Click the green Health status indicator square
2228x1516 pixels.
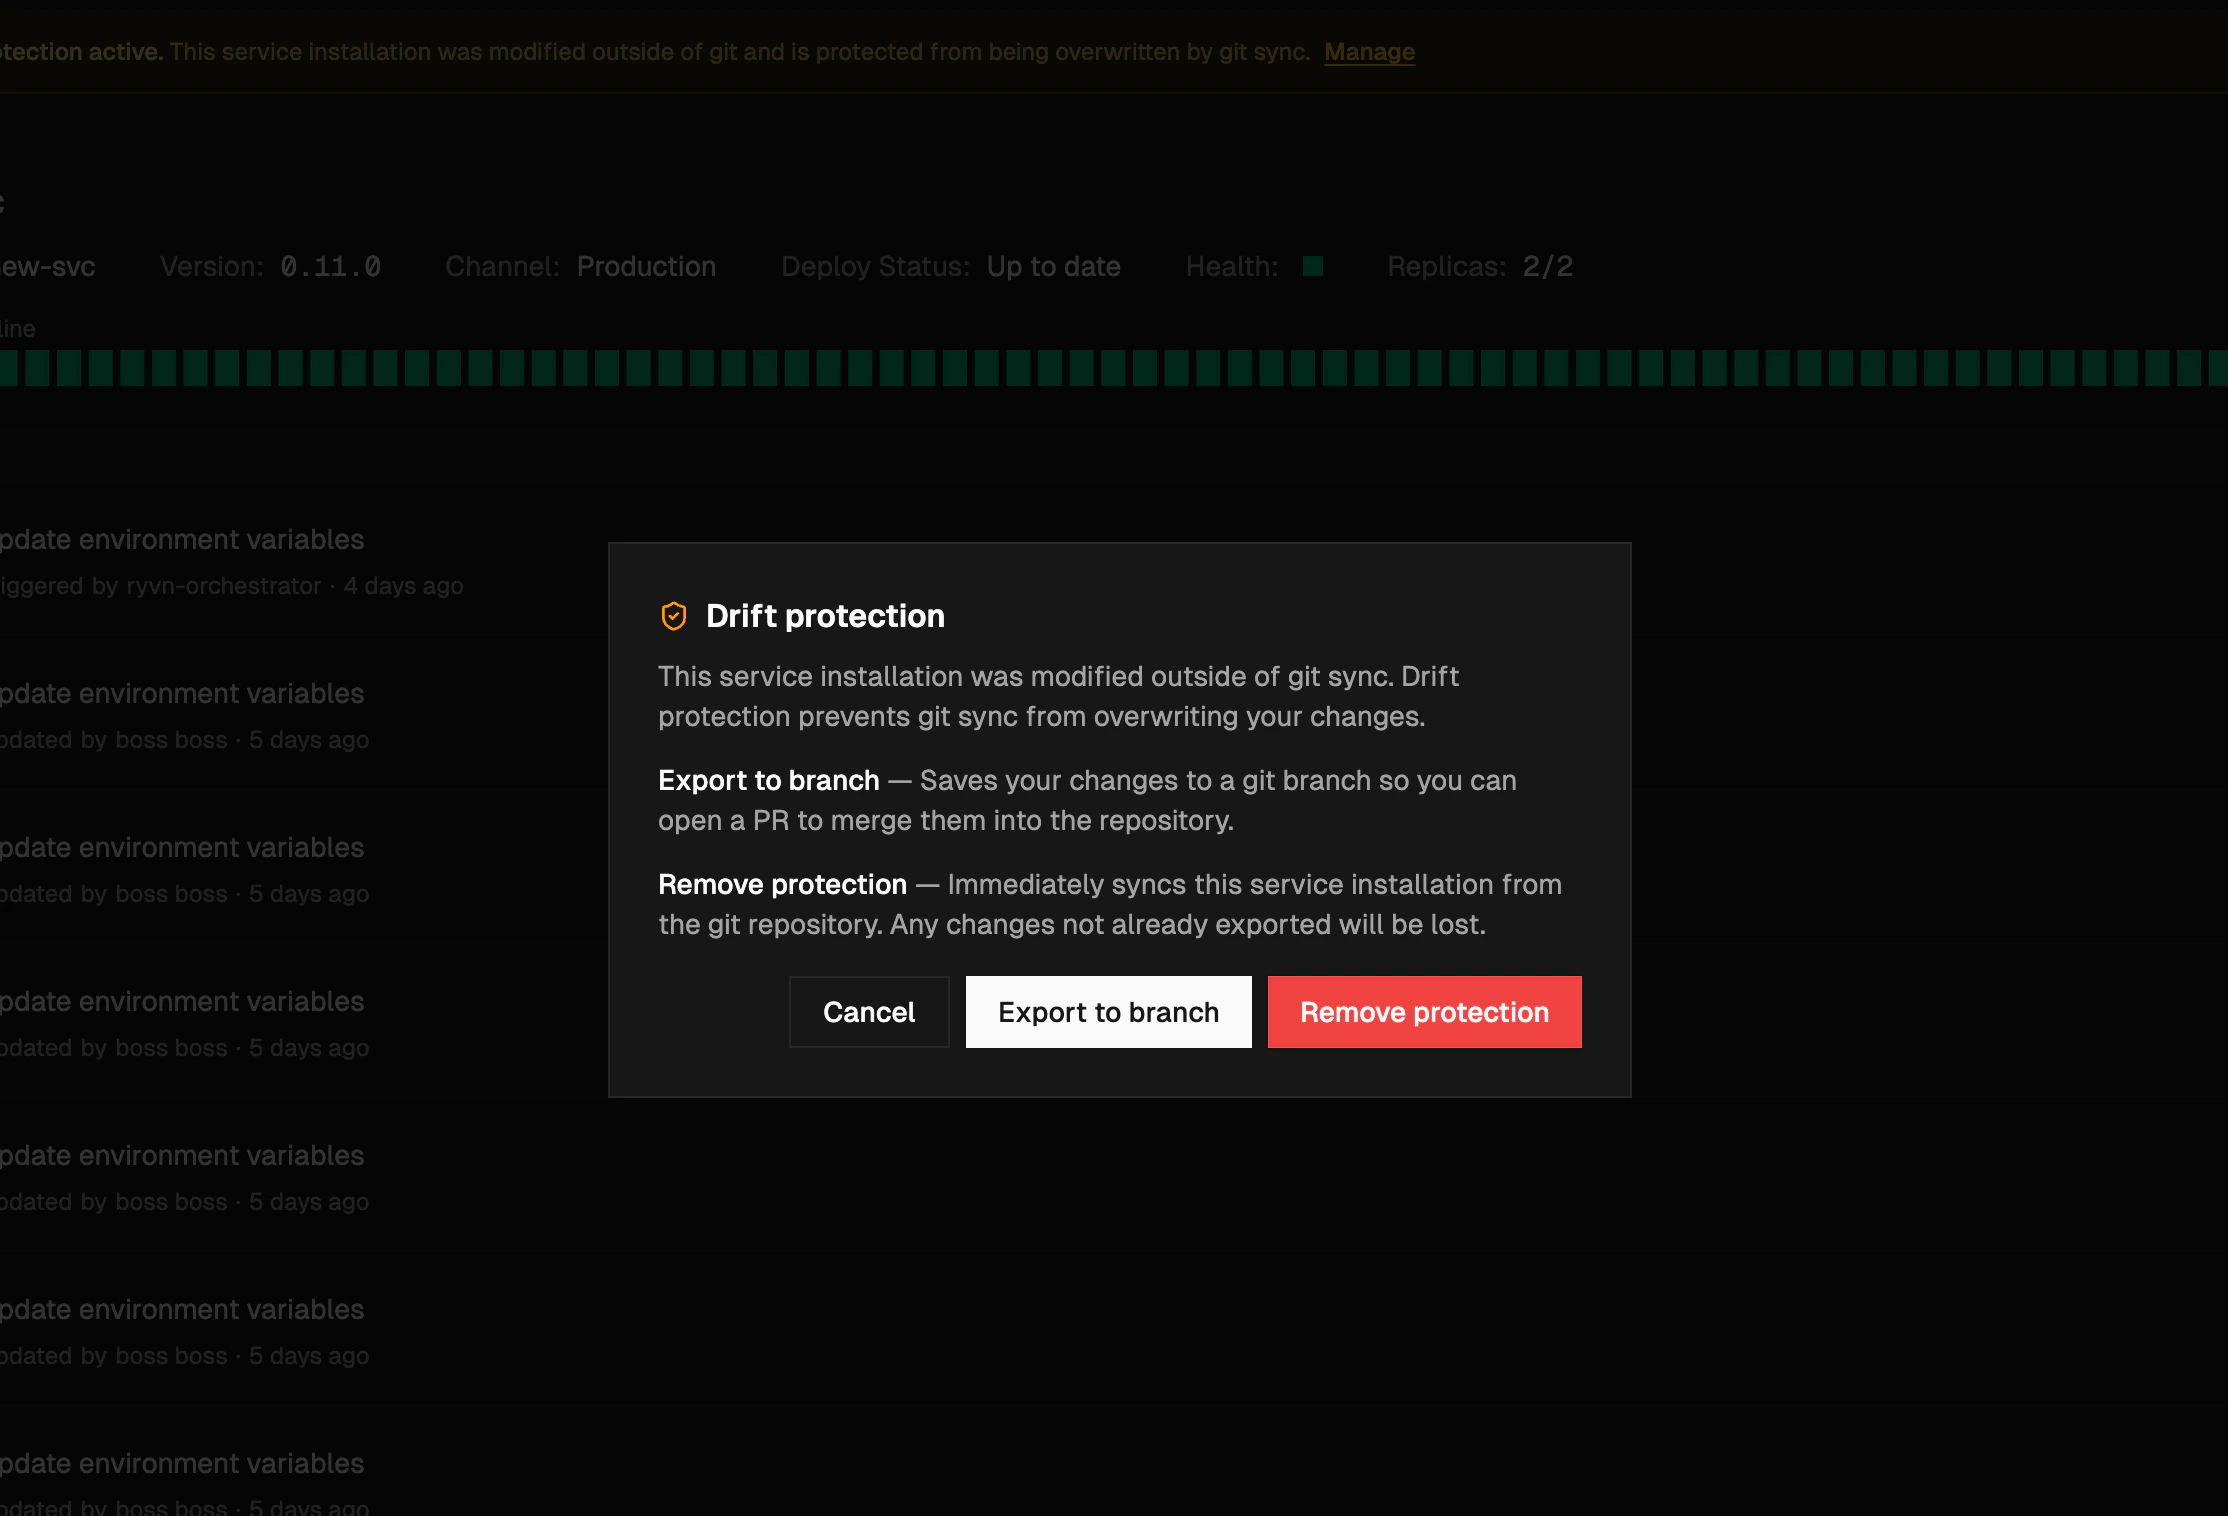tap(1313, 266)
